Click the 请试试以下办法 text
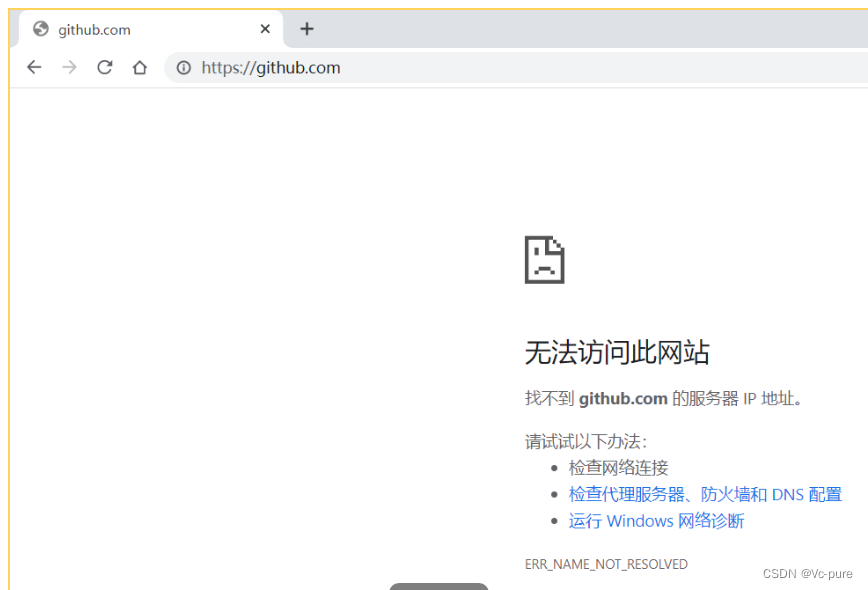Image resolution: width=868 pixels, height=590 pixels. (x=585, y=442)
